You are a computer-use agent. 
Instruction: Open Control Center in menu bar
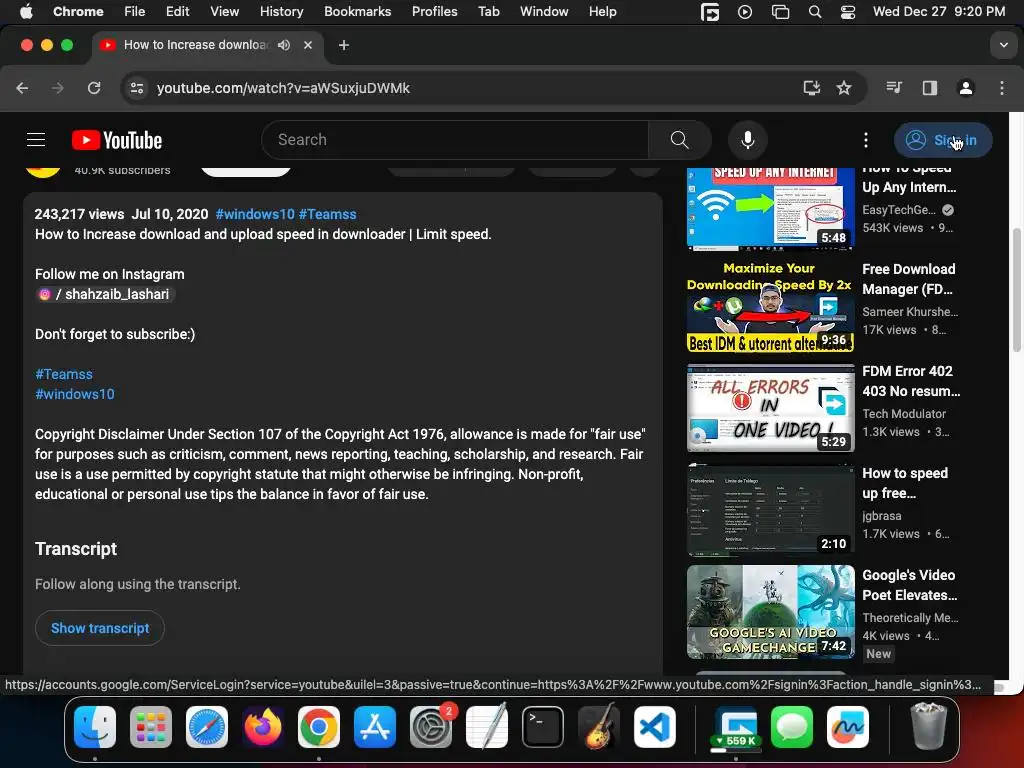pos(848,12)
